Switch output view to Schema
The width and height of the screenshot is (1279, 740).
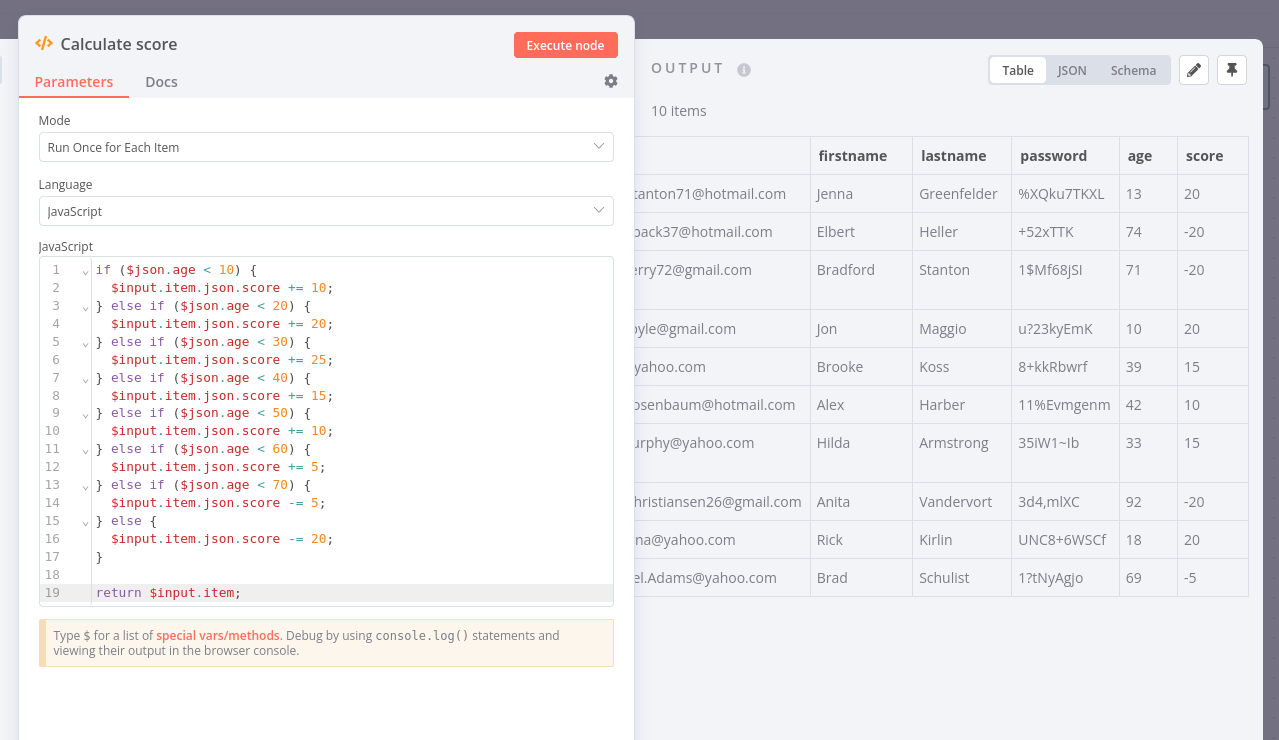(1133, 70)
